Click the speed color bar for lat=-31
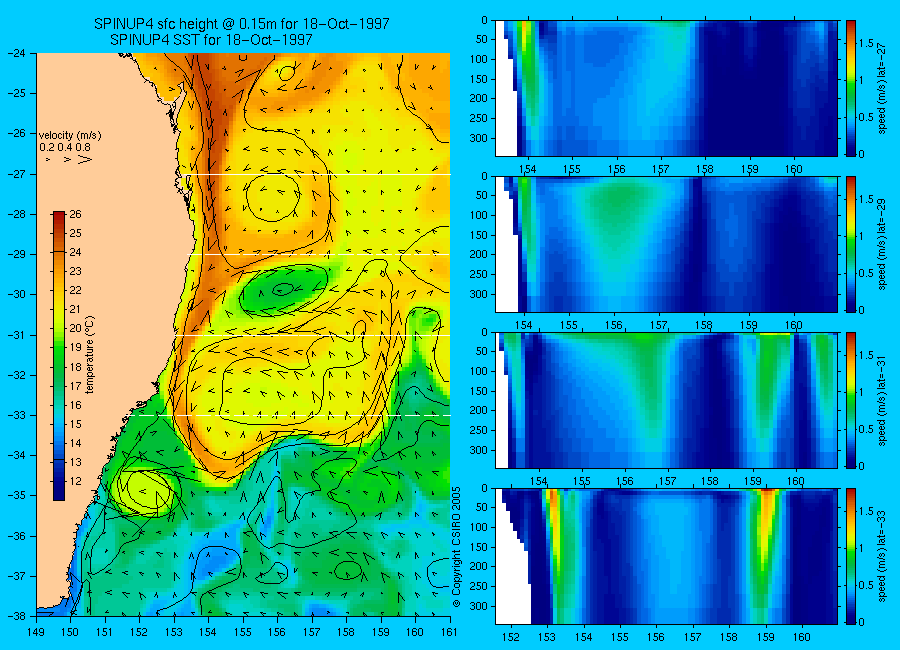The width and height of the screenshot is (900, 650). (x=851, y=400)
